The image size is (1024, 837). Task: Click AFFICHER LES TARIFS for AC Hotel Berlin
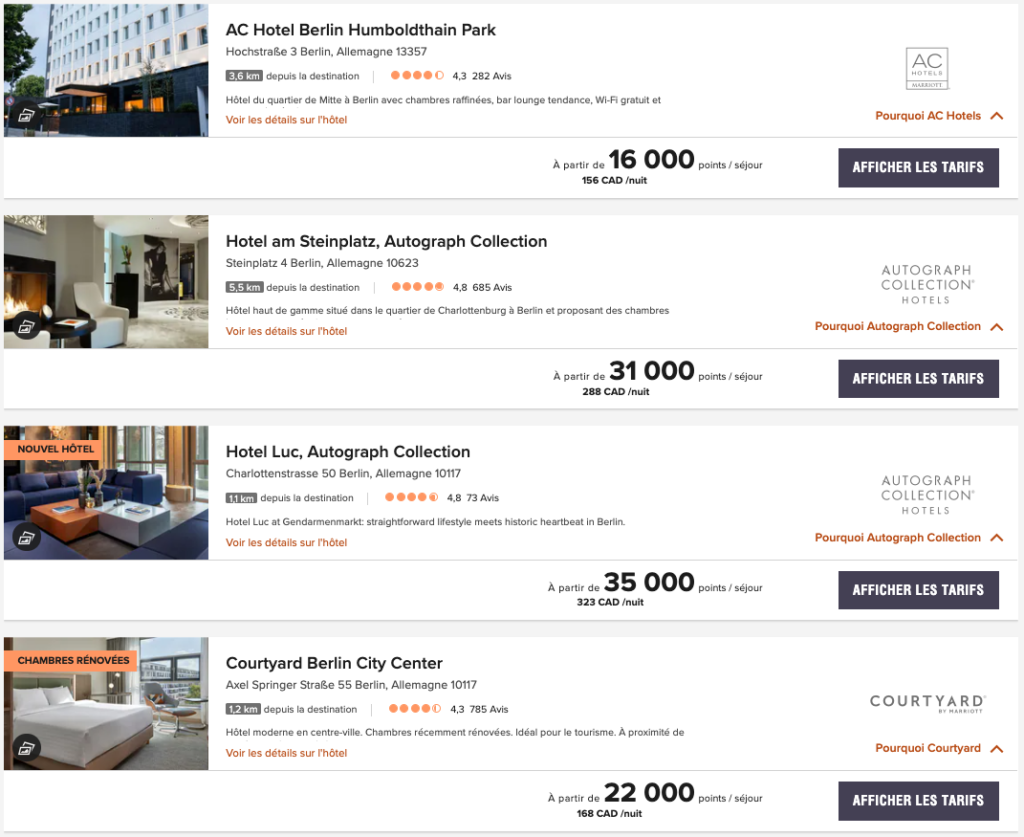pos(918,167)
